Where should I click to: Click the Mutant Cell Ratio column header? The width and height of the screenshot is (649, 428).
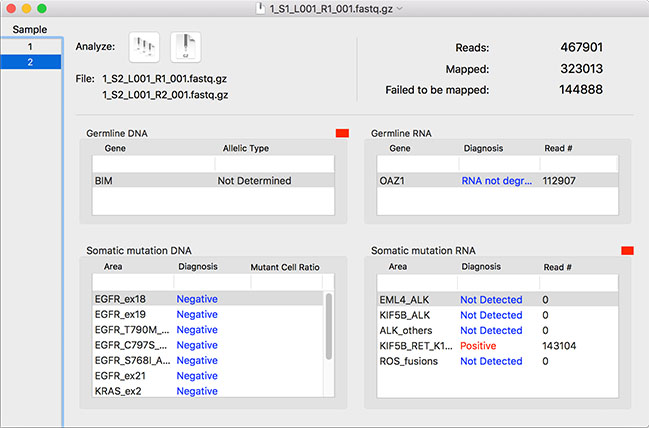pyautogui.click(x=285, y=267)
